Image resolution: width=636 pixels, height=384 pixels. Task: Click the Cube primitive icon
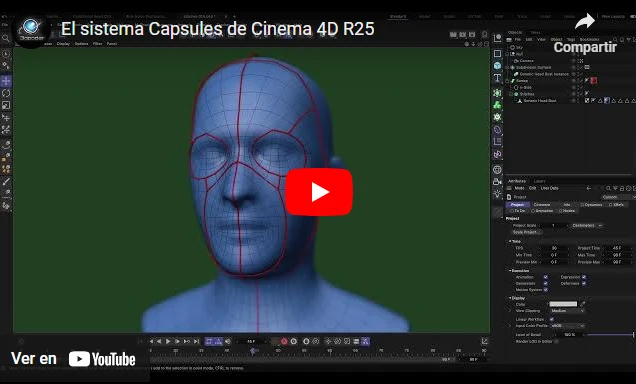pos(498,65)
